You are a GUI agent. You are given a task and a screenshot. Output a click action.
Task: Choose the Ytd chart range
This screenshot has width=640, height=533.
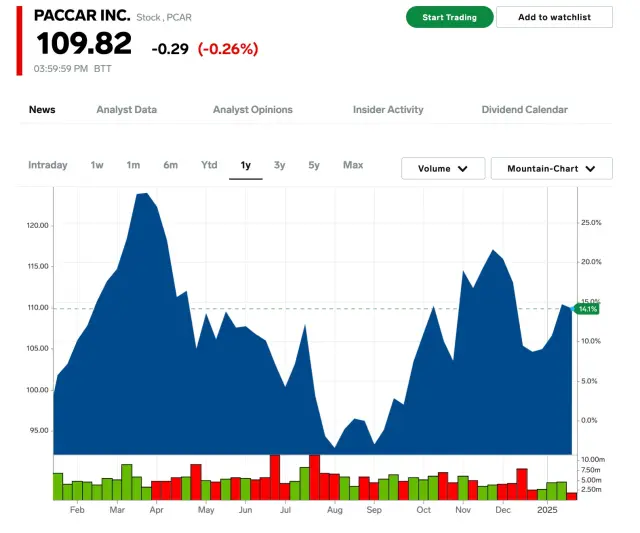click(x=209, y=165)
